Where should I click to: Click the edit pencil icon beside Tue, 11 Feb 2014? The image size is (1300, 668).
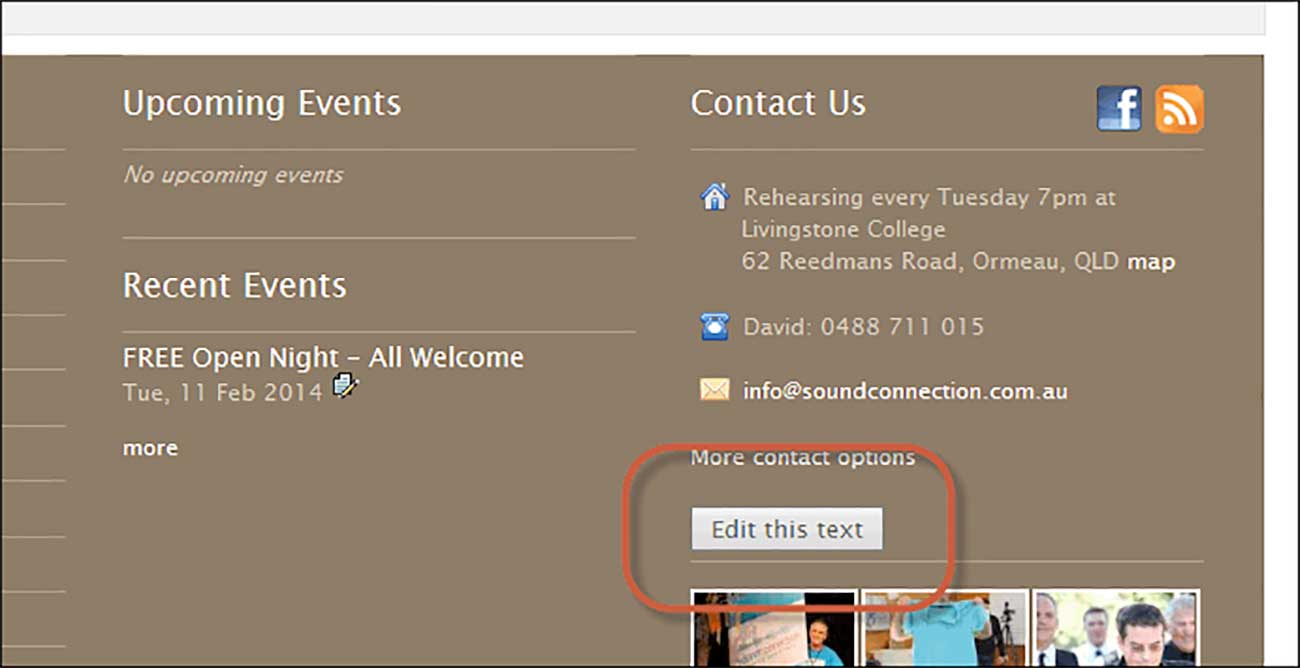pyautogui.click(x=346, y=385)
